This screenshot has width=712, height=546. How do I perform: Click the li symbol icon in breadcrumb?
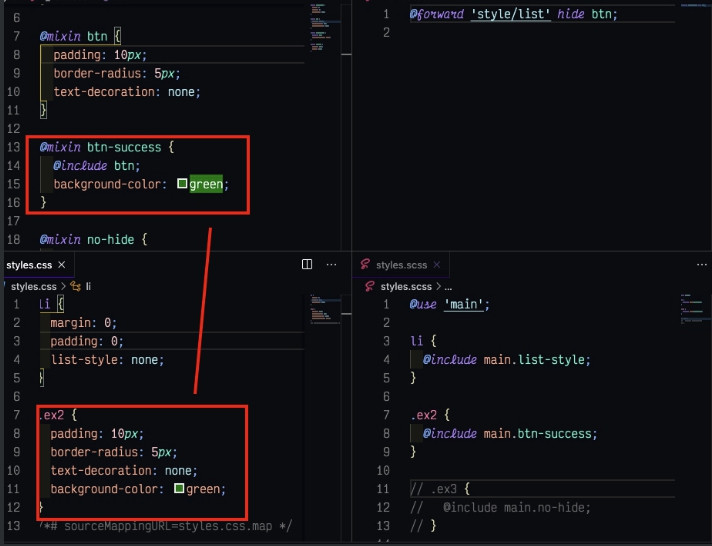[x=75, y=286]
